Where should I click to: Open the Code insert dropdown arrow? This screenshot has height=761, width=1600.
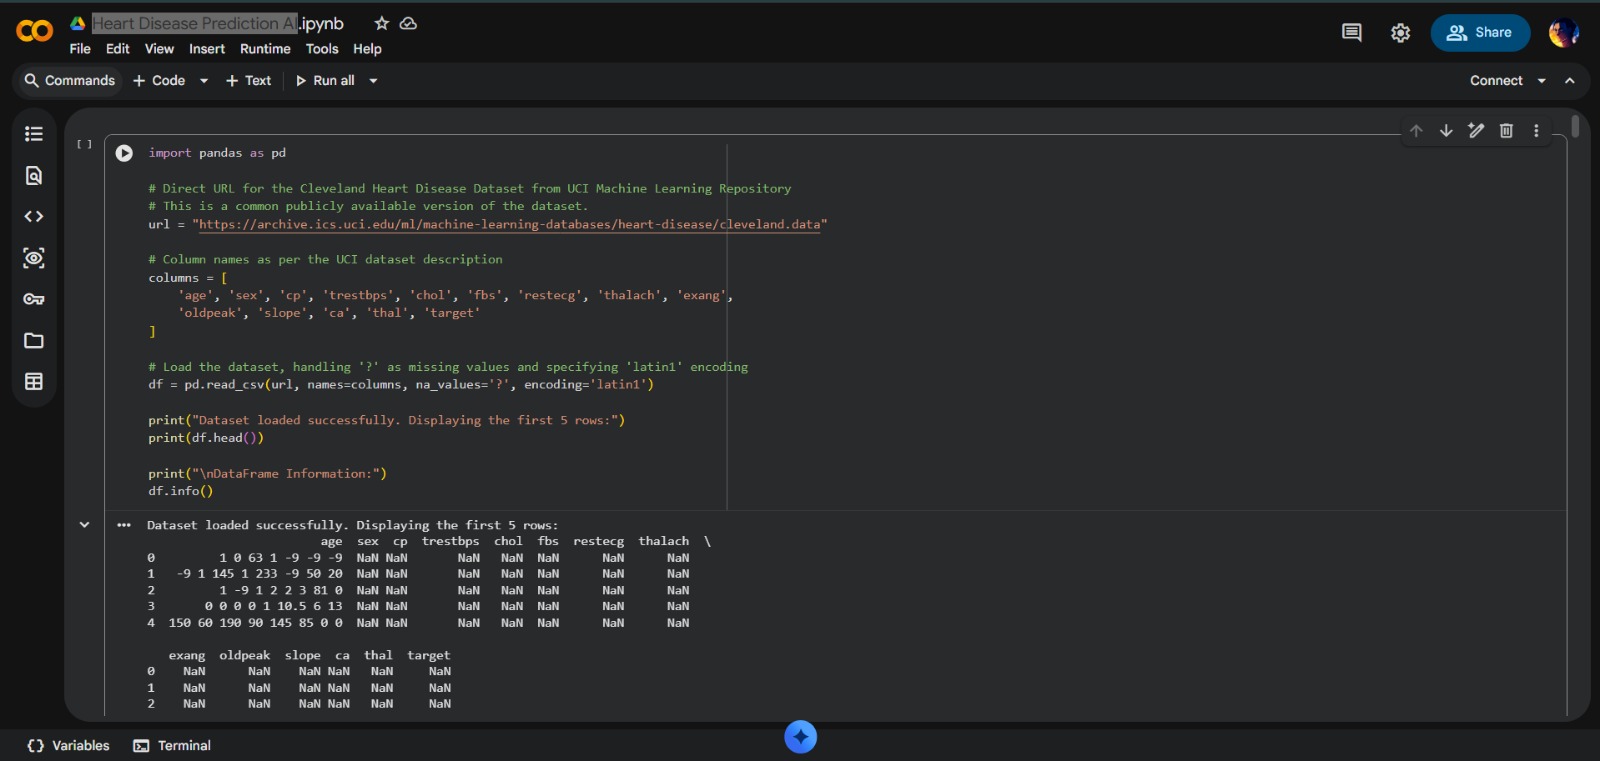point(204,81)
